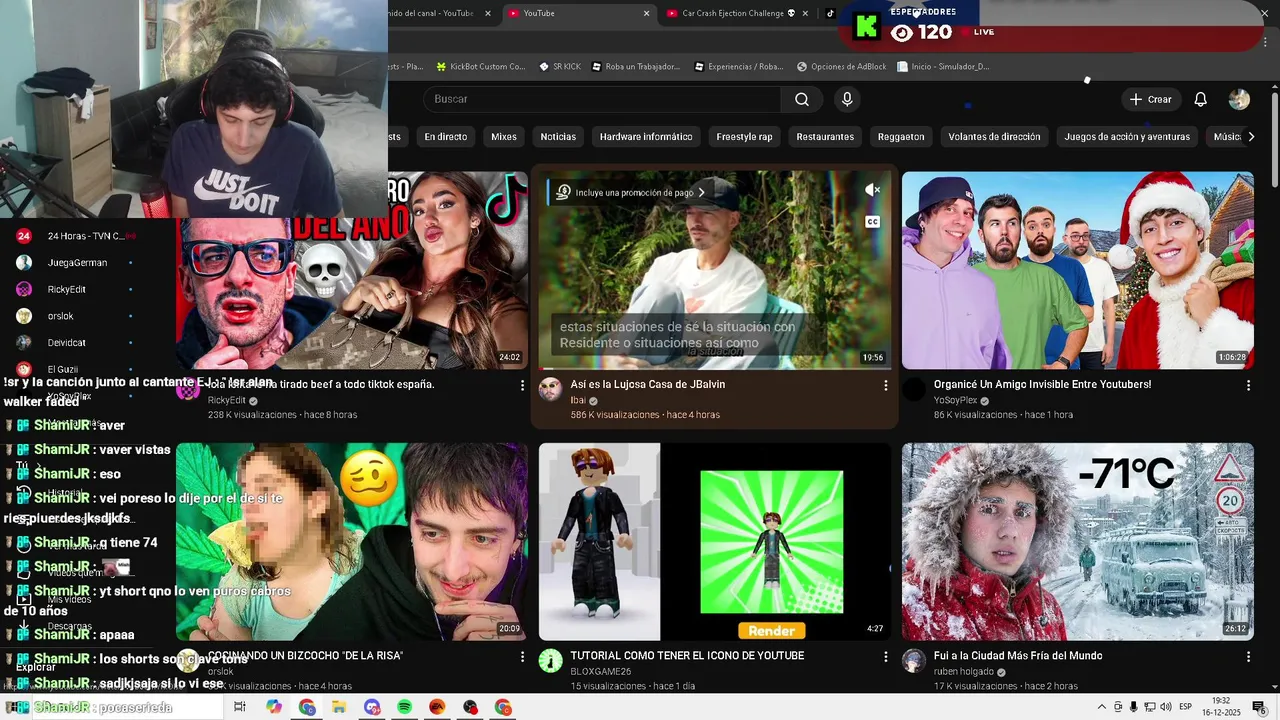Open title TUTORIAL COMO TENER EL ICONO DE YOUTUBE
This screenshot has width=1280, height=720.
[x=687, y=656]
